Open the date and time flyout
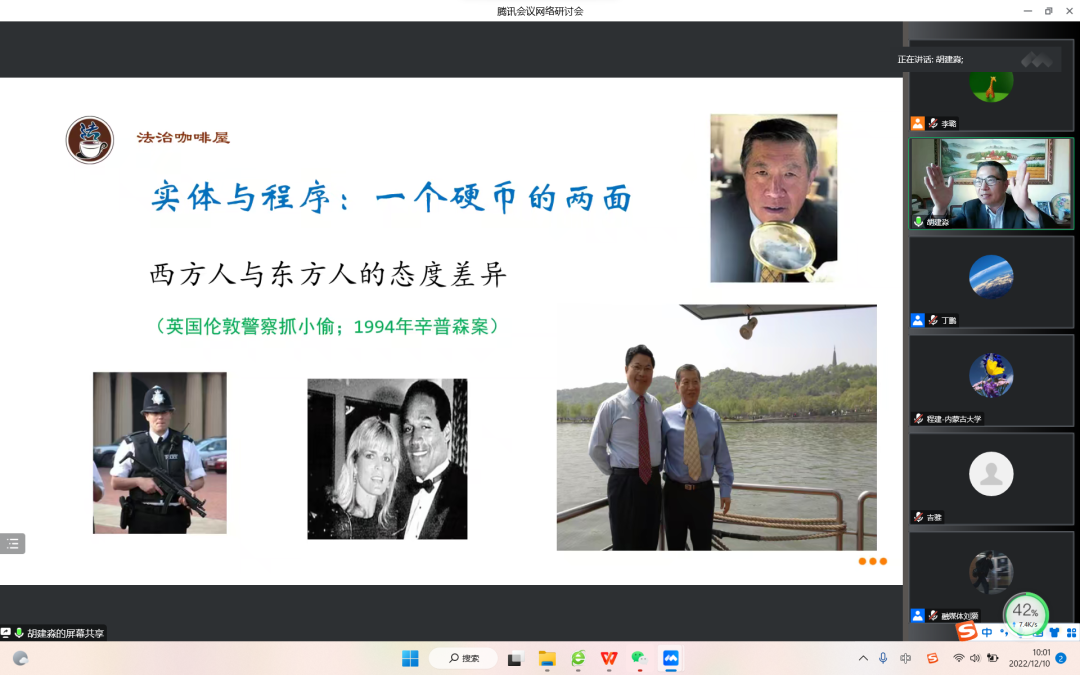Viewport: 1080px width, 675px height. [1028, 658]
